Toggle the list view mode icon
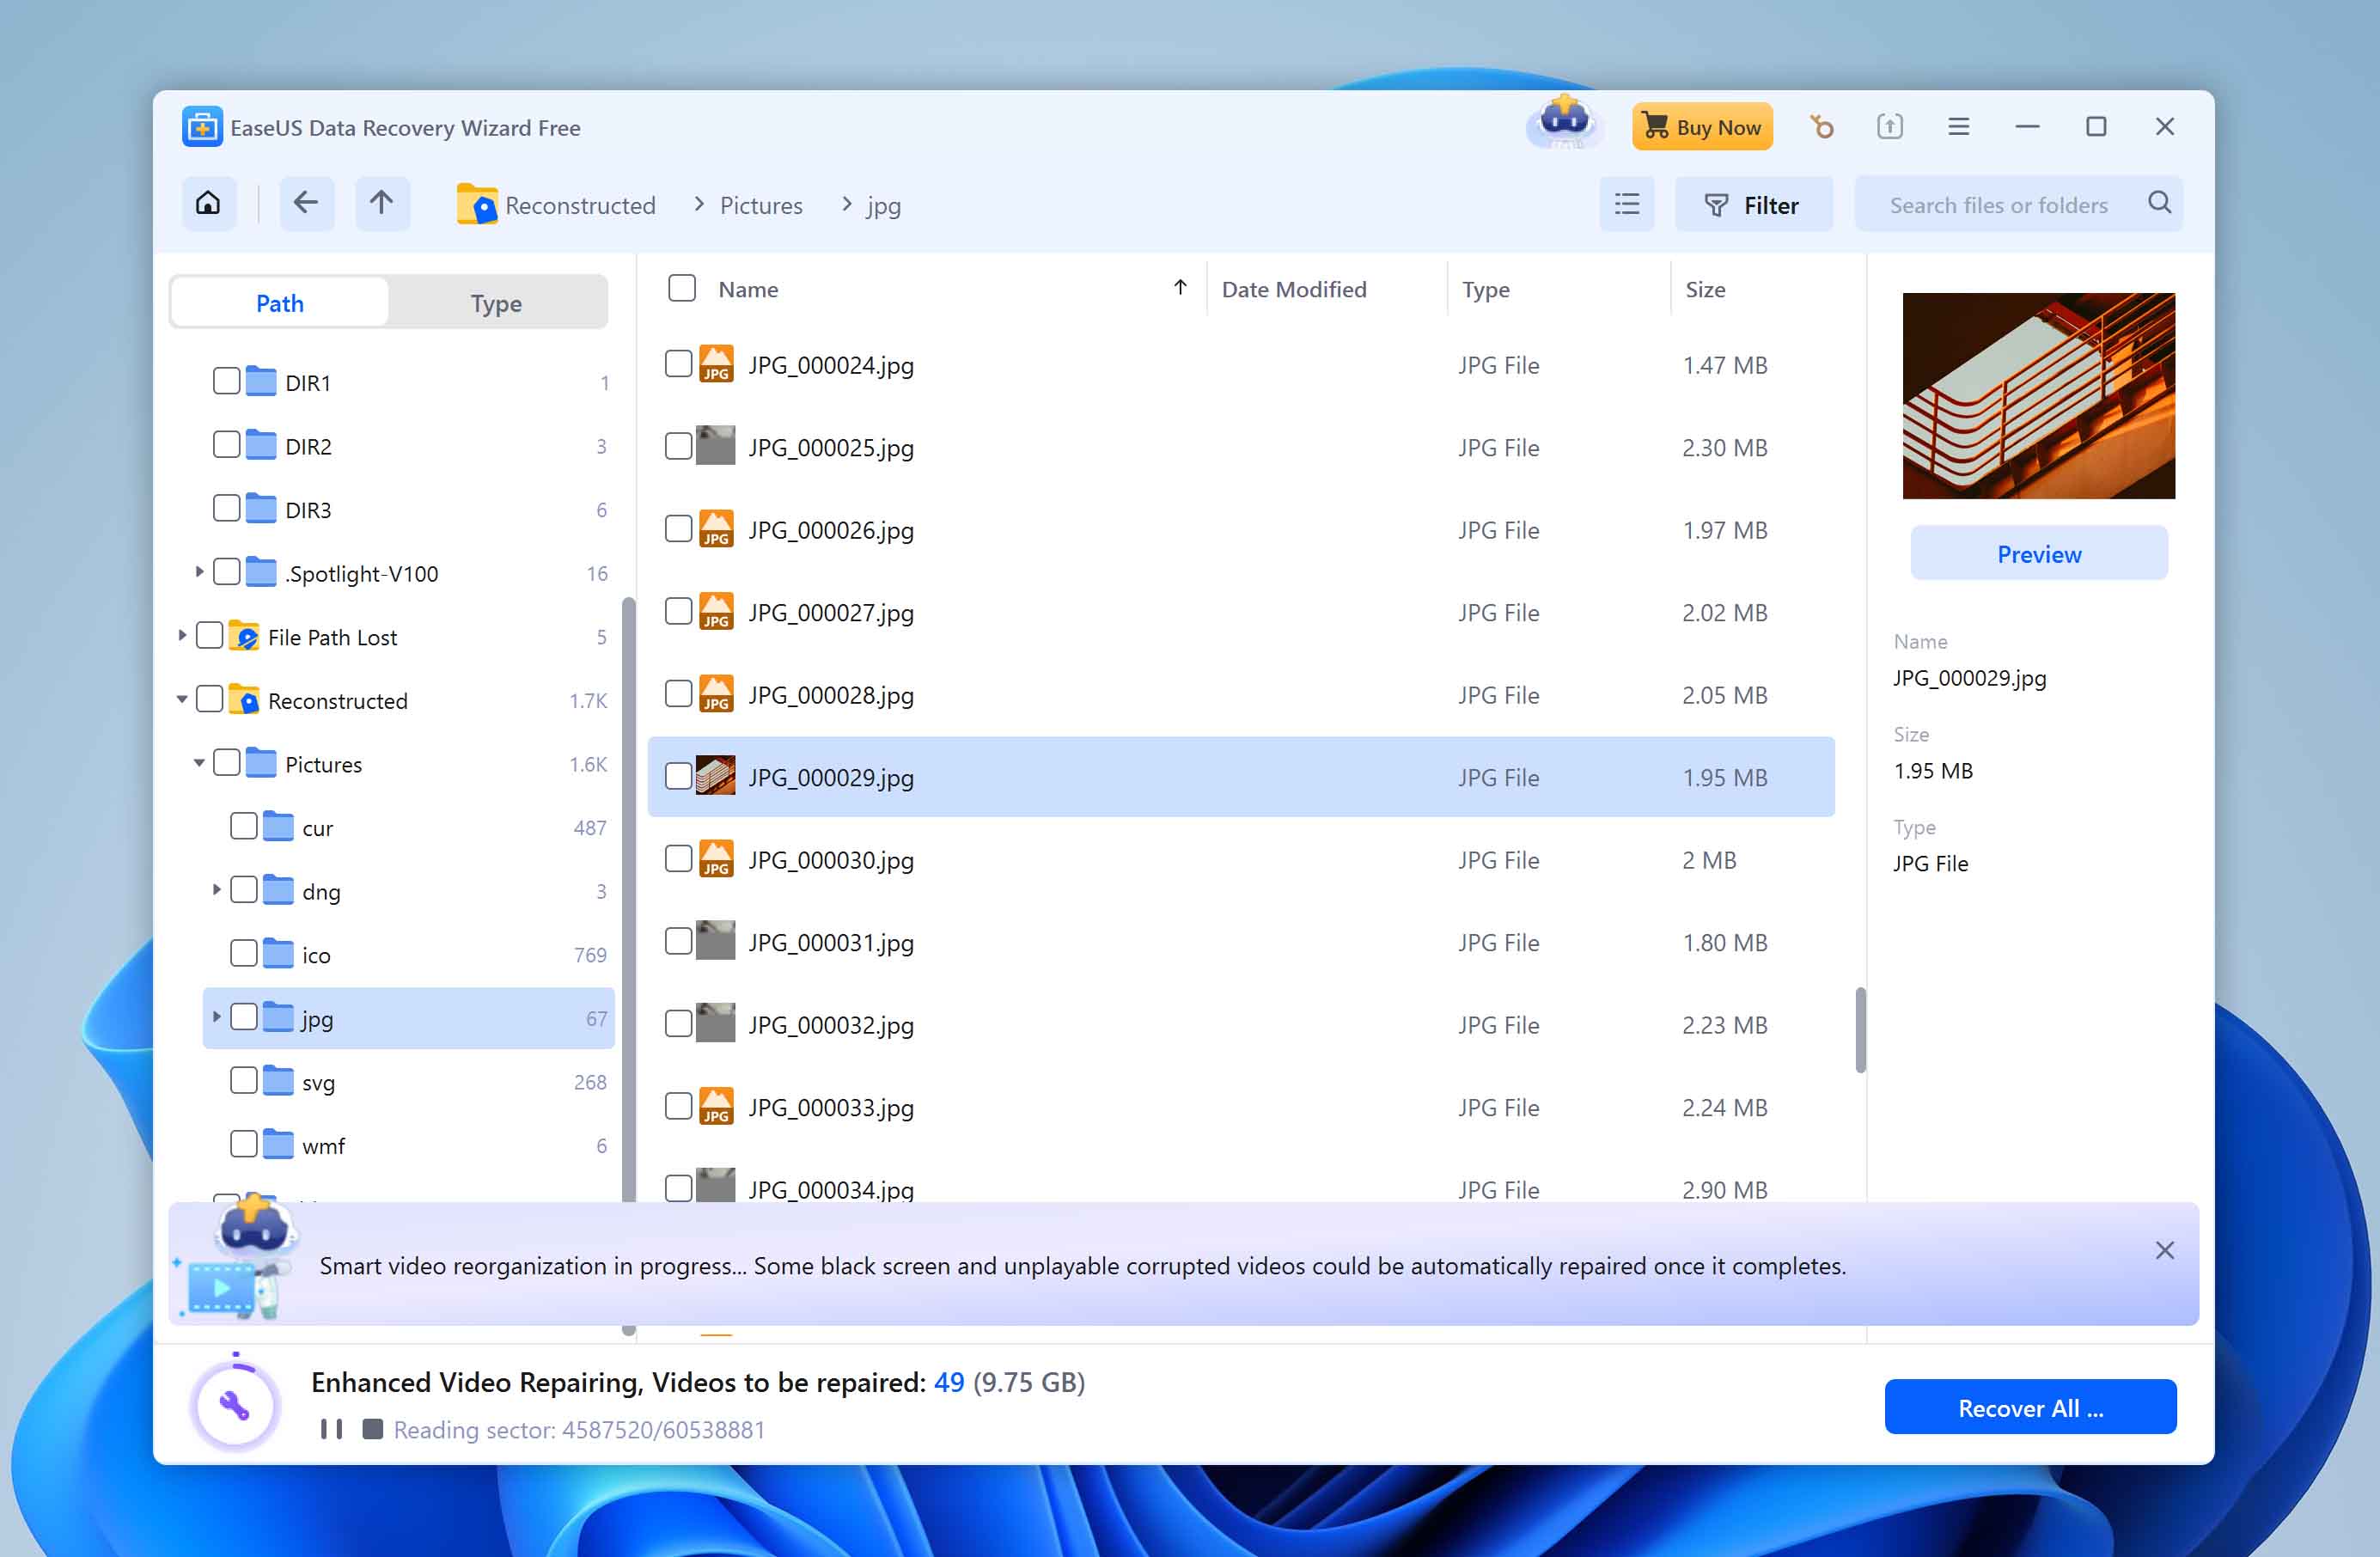 pyautogui.click(x=1626, y=204)
